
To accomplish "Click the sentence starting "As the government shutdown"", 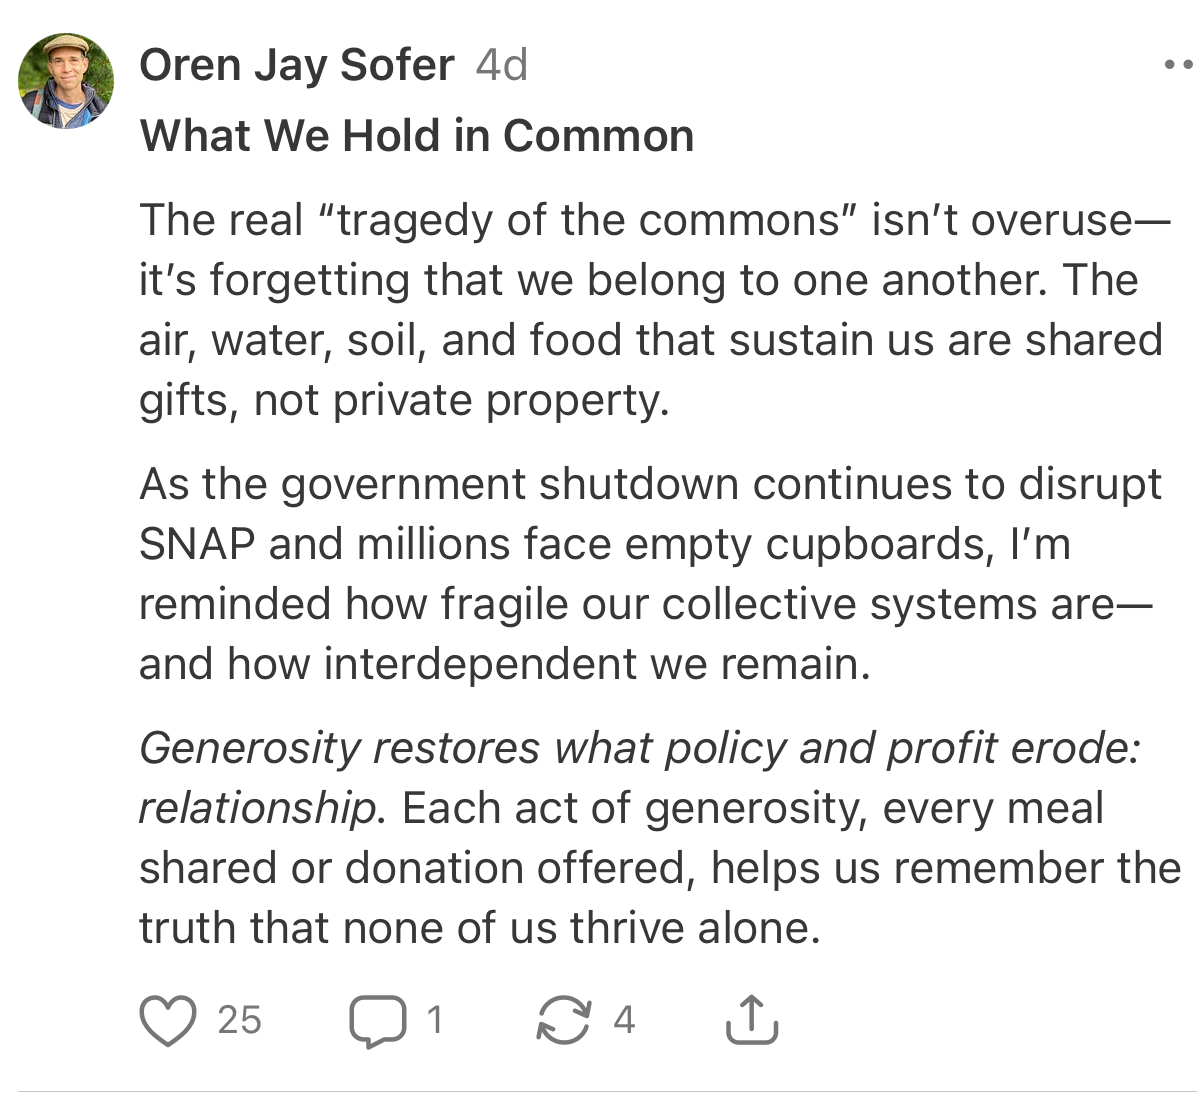I will 648,484.
